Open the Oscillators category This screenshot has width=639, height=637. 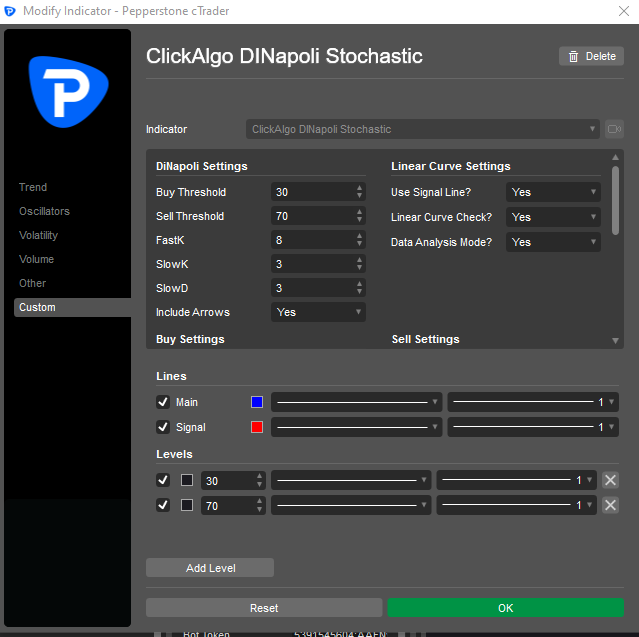click(44, 211)
